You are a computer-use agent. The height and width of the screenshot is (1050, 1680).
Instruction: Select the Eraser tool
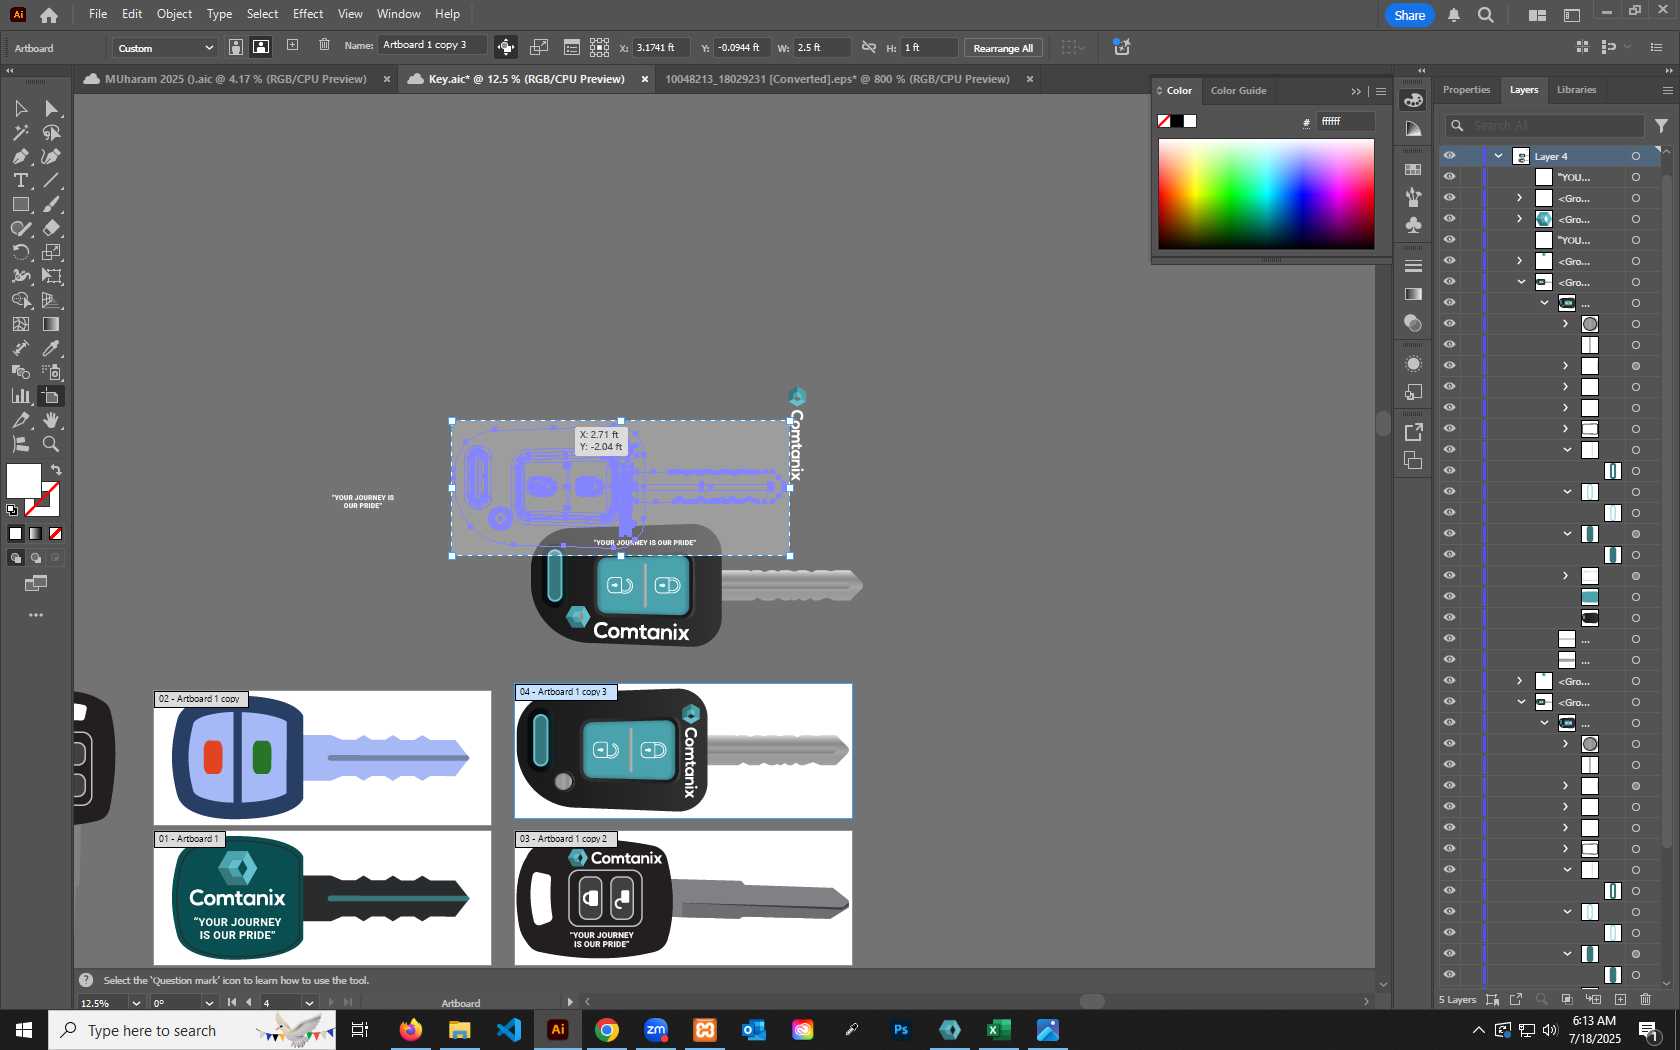(x=51, y=228)
